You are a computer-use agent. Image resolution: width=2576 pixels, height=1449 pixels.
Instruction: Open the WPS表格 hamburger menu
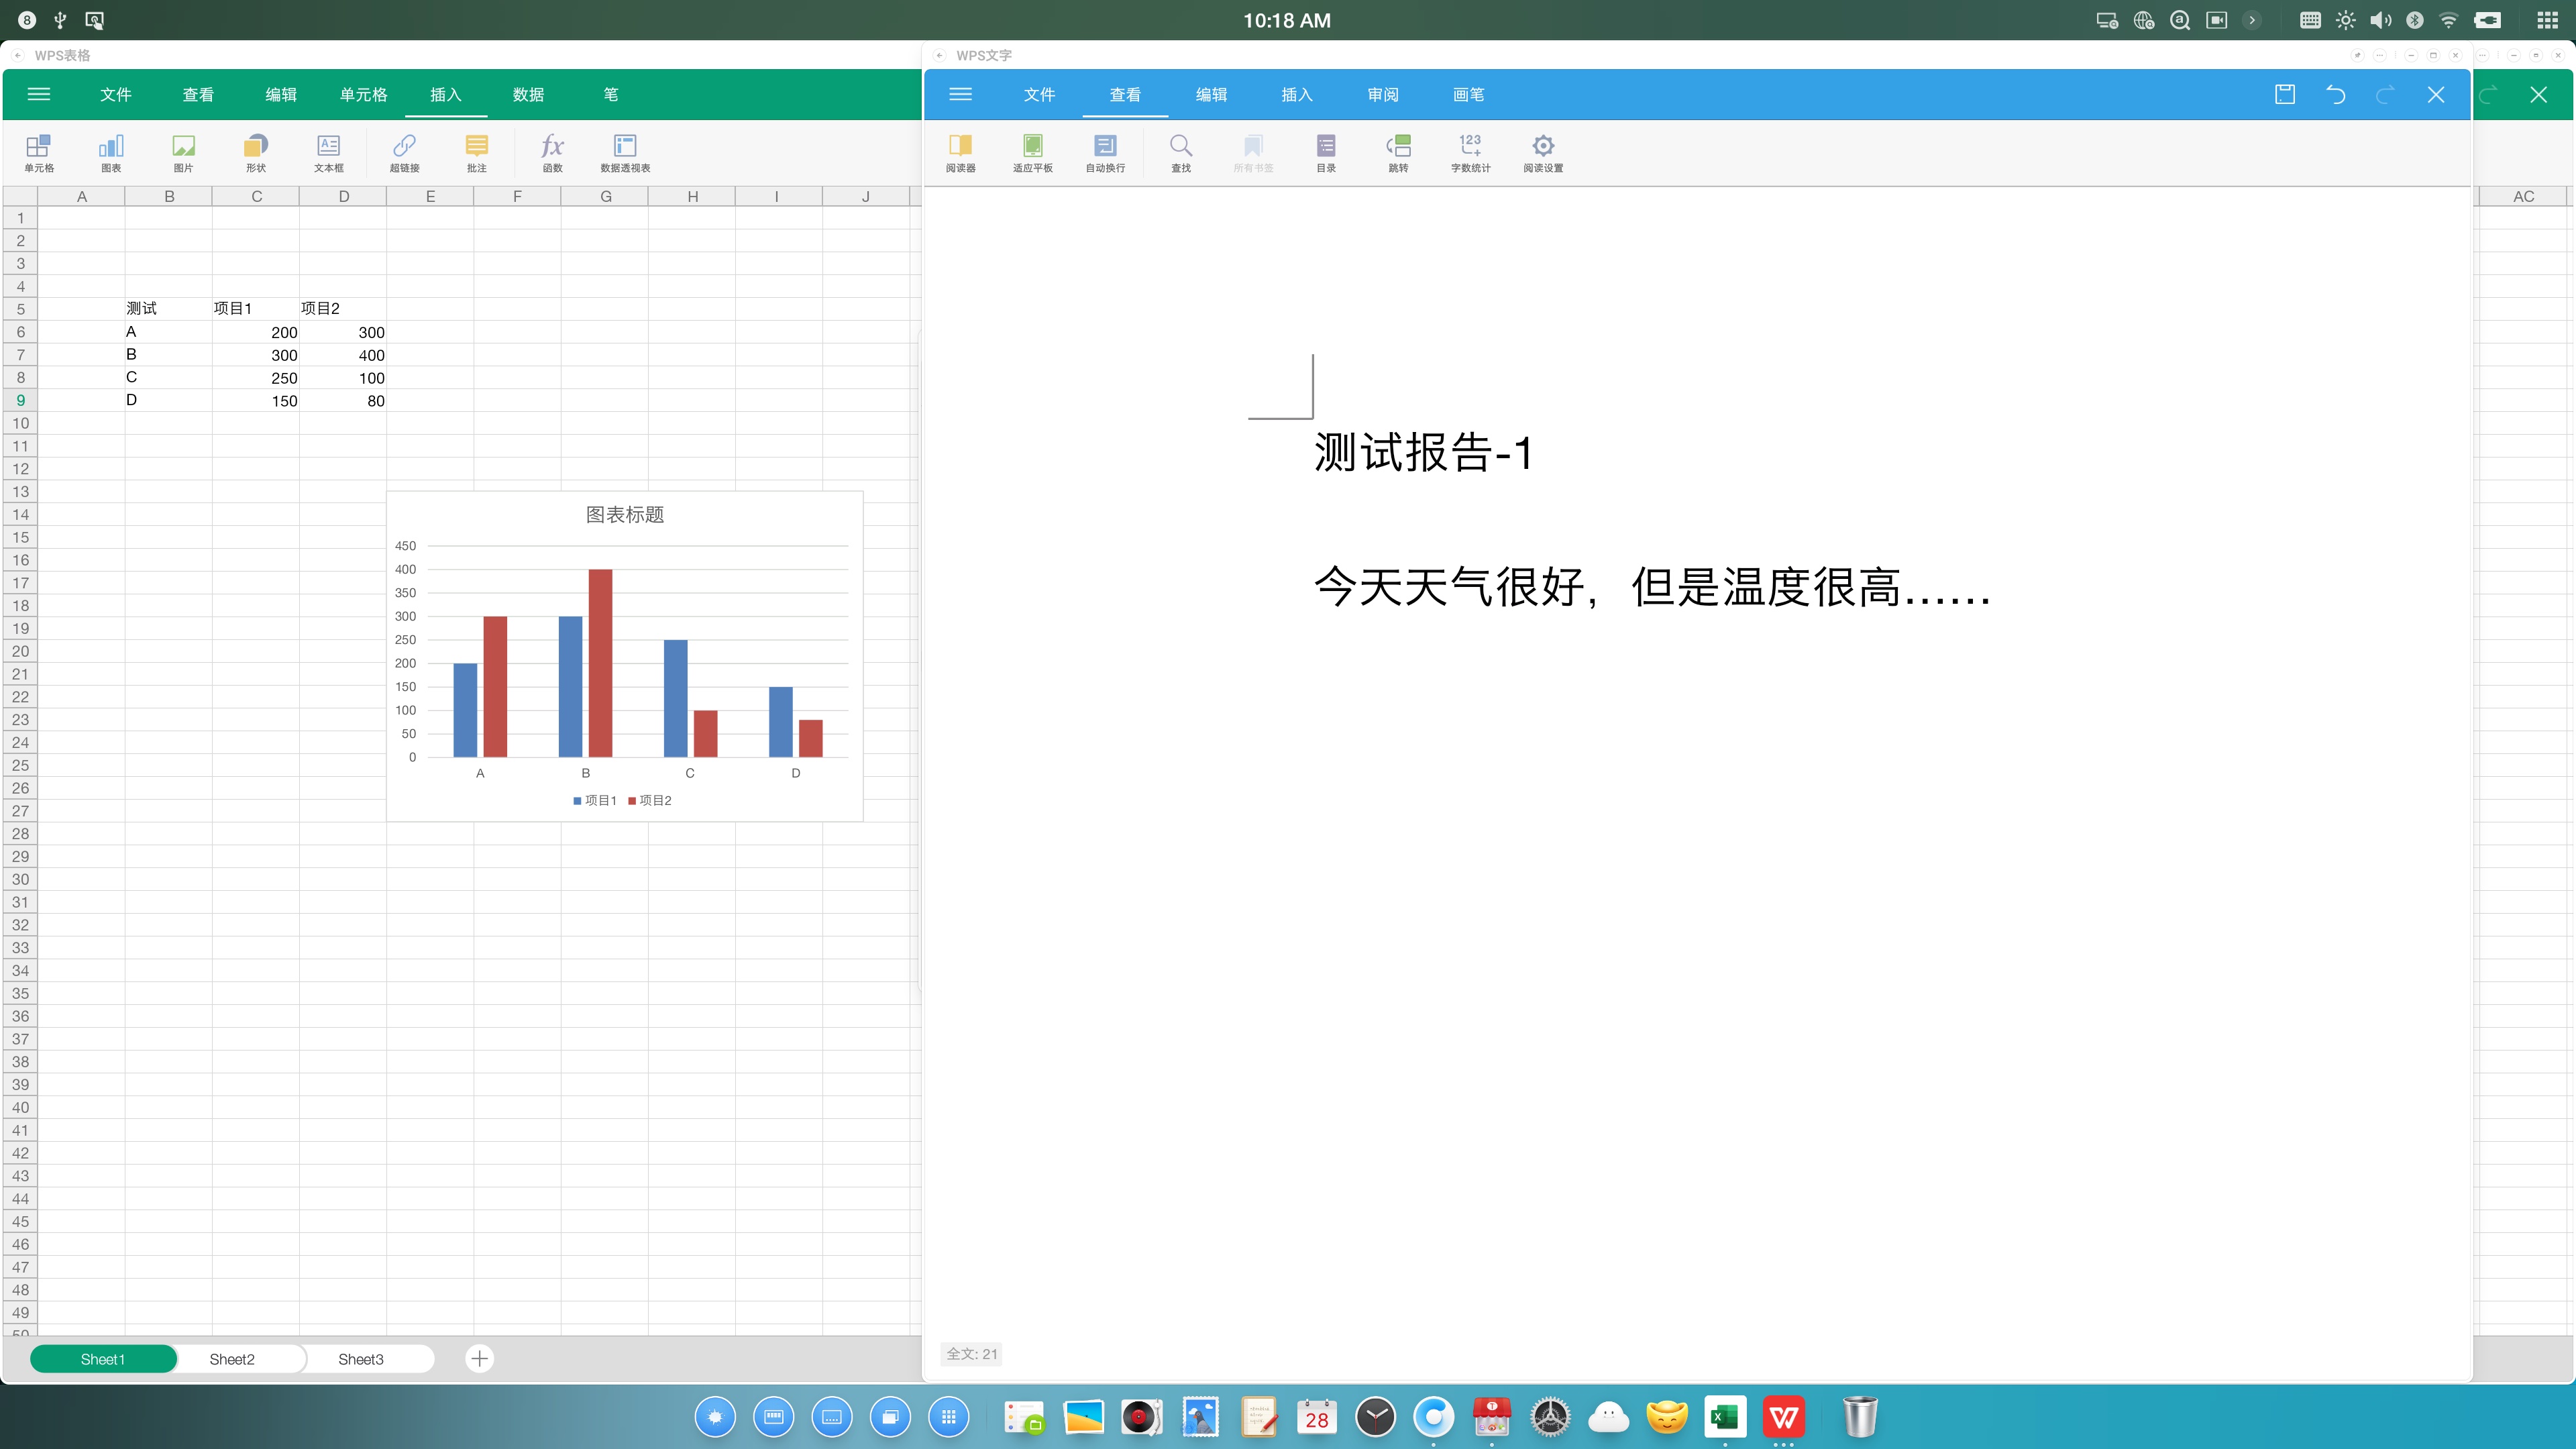point(39,94)
